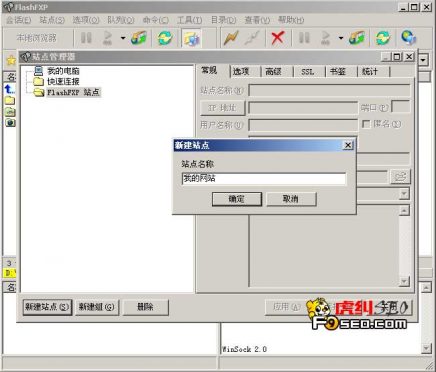Click the right pane transfer queue icon

click(x=325, y=38)
